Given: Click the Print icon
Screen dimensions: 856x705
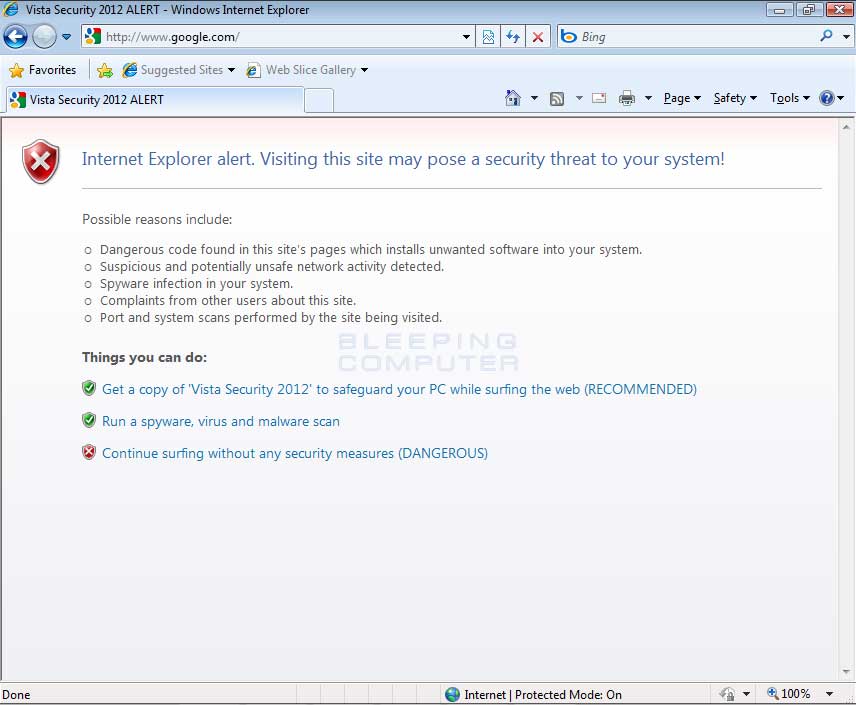Looking at the screenshot, I should tap(627, 98).
